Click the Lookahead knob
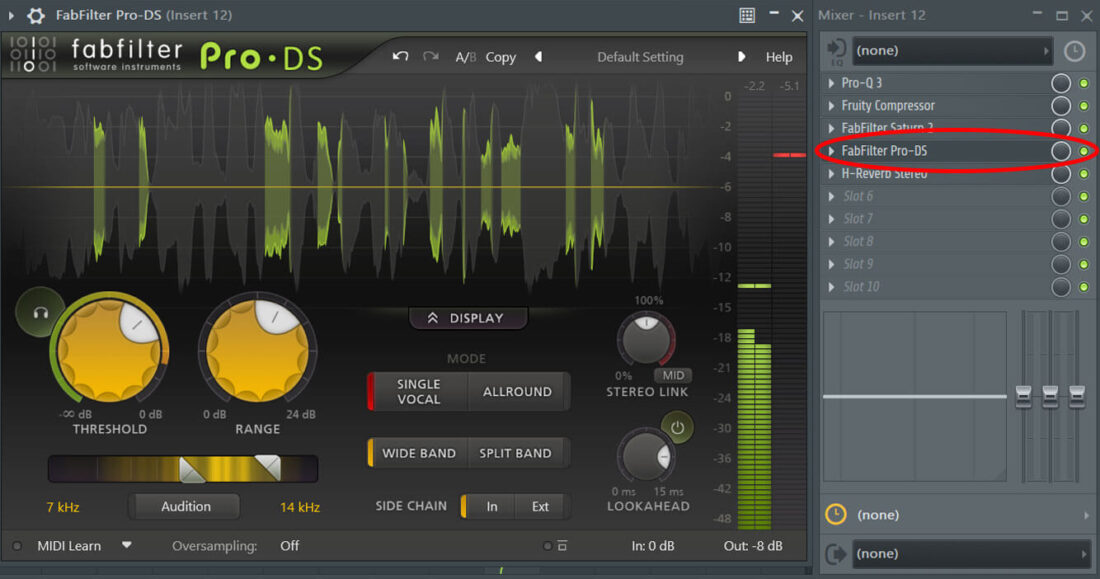This screenshot has height=579, width=1100. [646, 457]
